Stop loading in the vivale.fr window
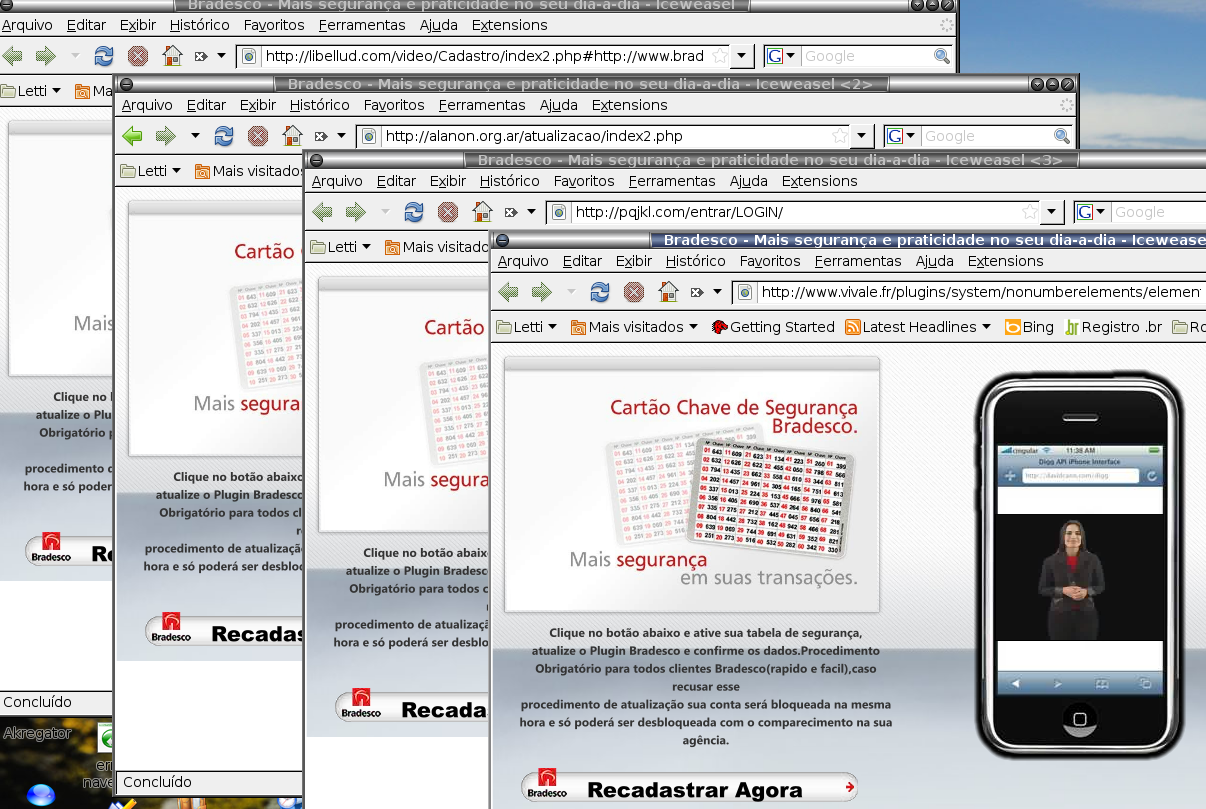This screenshot has width=1206, height=809. click(634, 292)
